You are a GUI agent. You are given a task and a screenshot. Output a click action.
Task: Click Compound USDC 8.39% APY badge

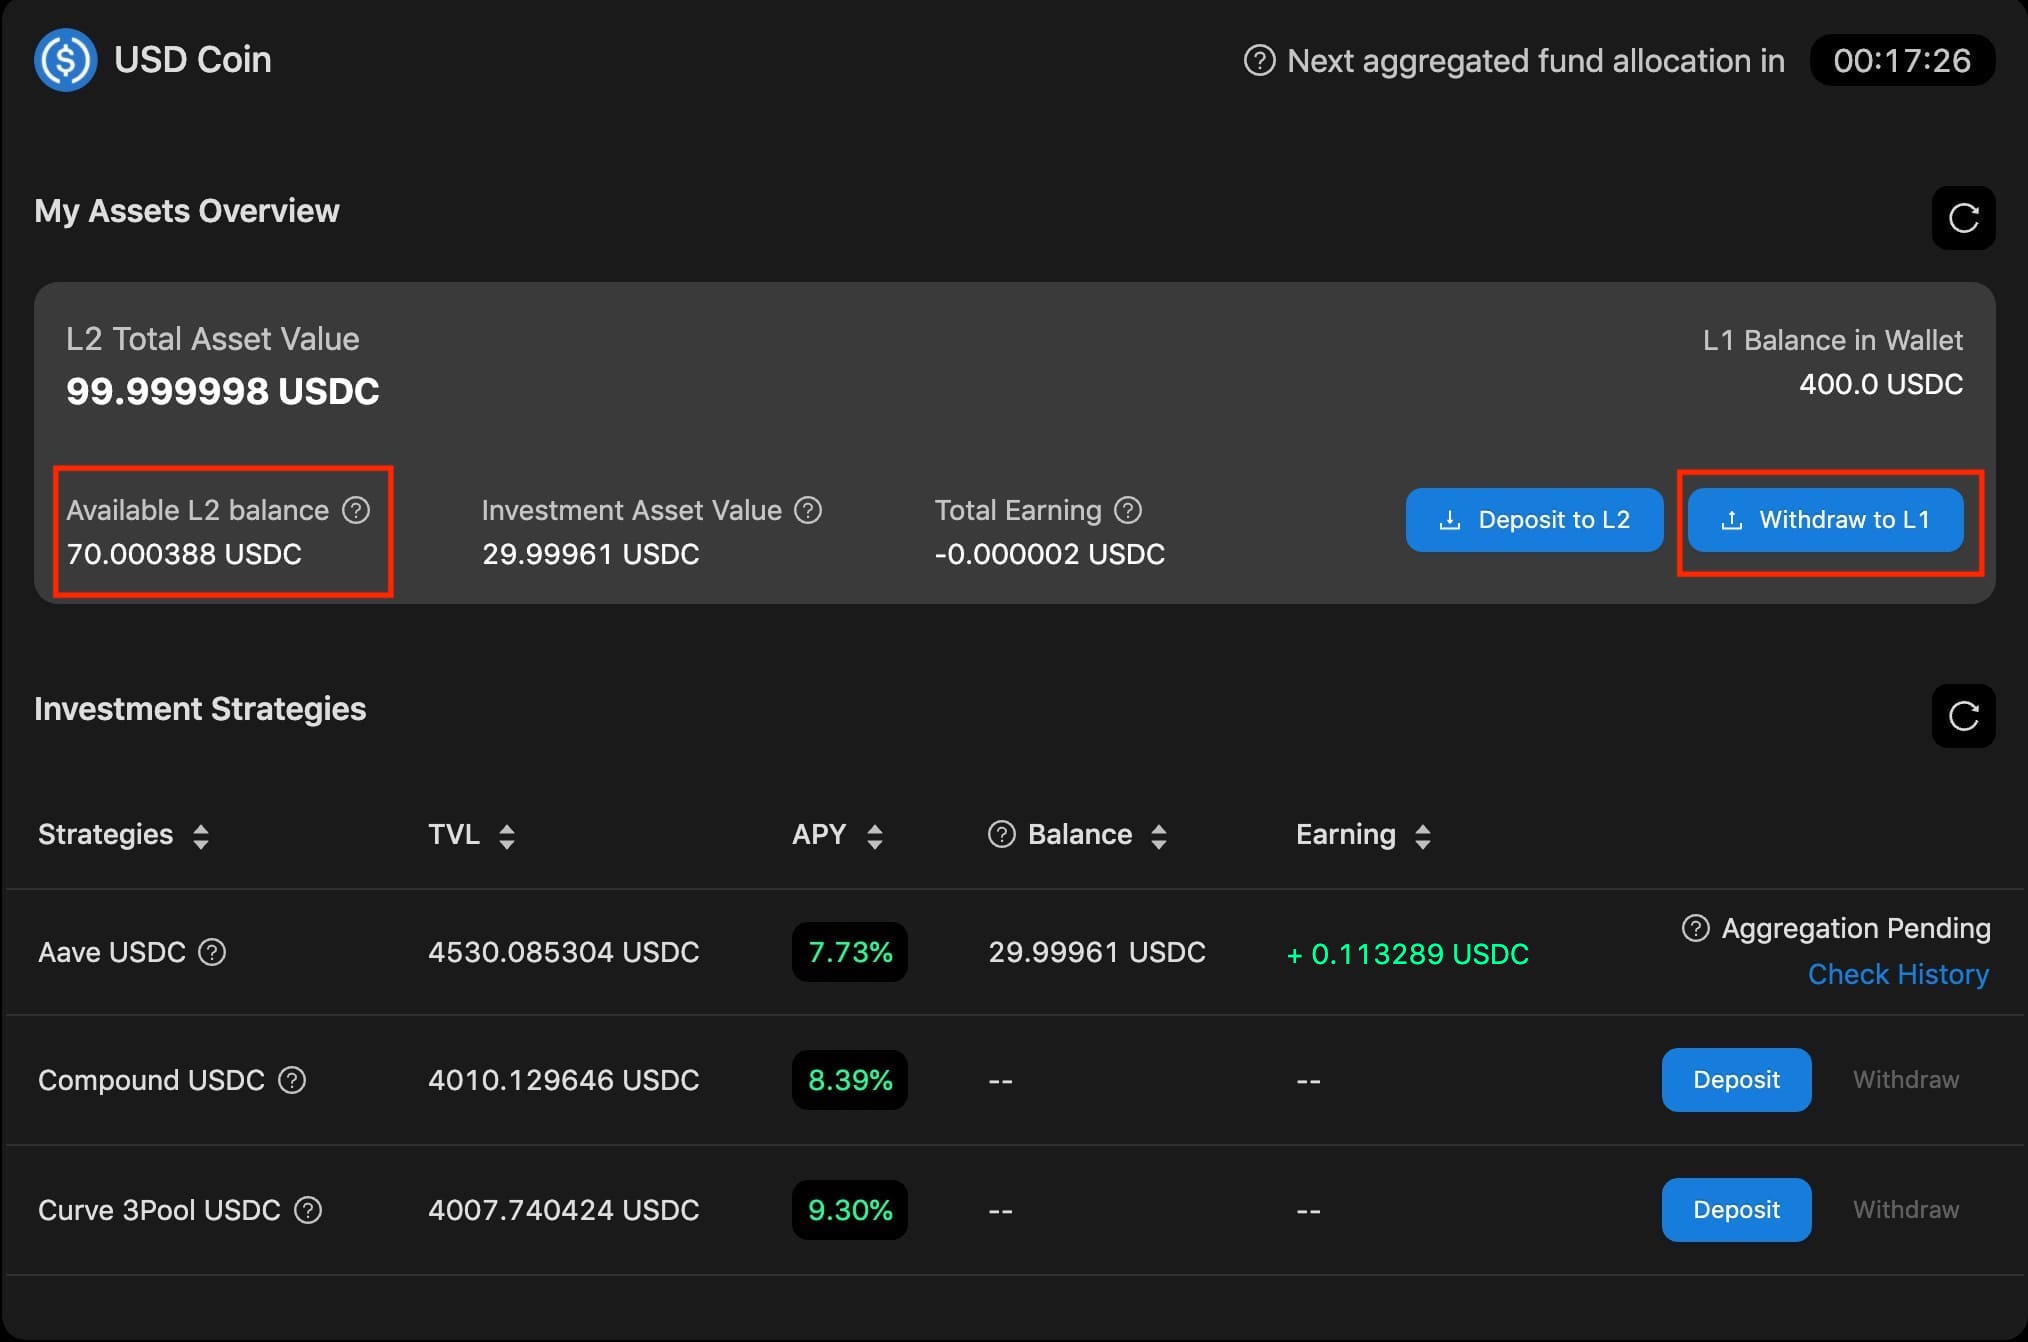(850, 1080)
